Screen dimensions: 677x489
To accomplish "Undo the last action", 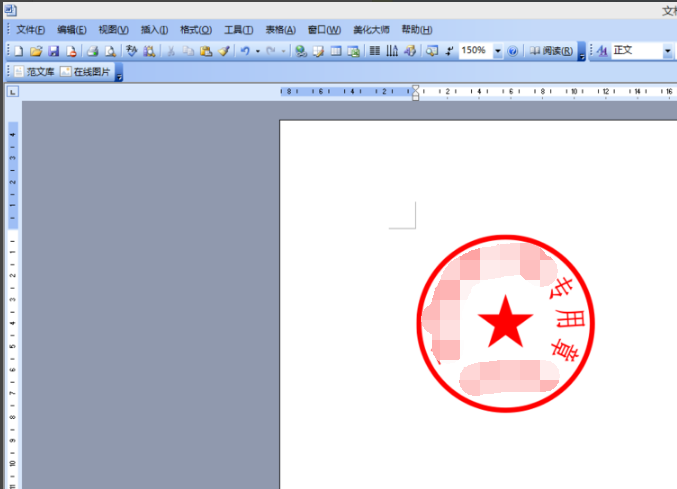I will coord(245,51).
